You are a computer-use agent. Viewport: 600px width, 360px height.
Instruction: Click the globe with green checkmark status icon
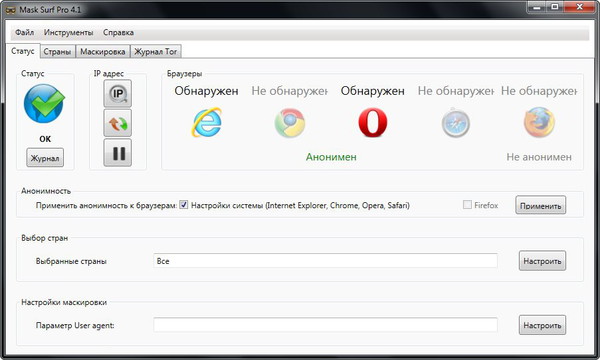44,103
